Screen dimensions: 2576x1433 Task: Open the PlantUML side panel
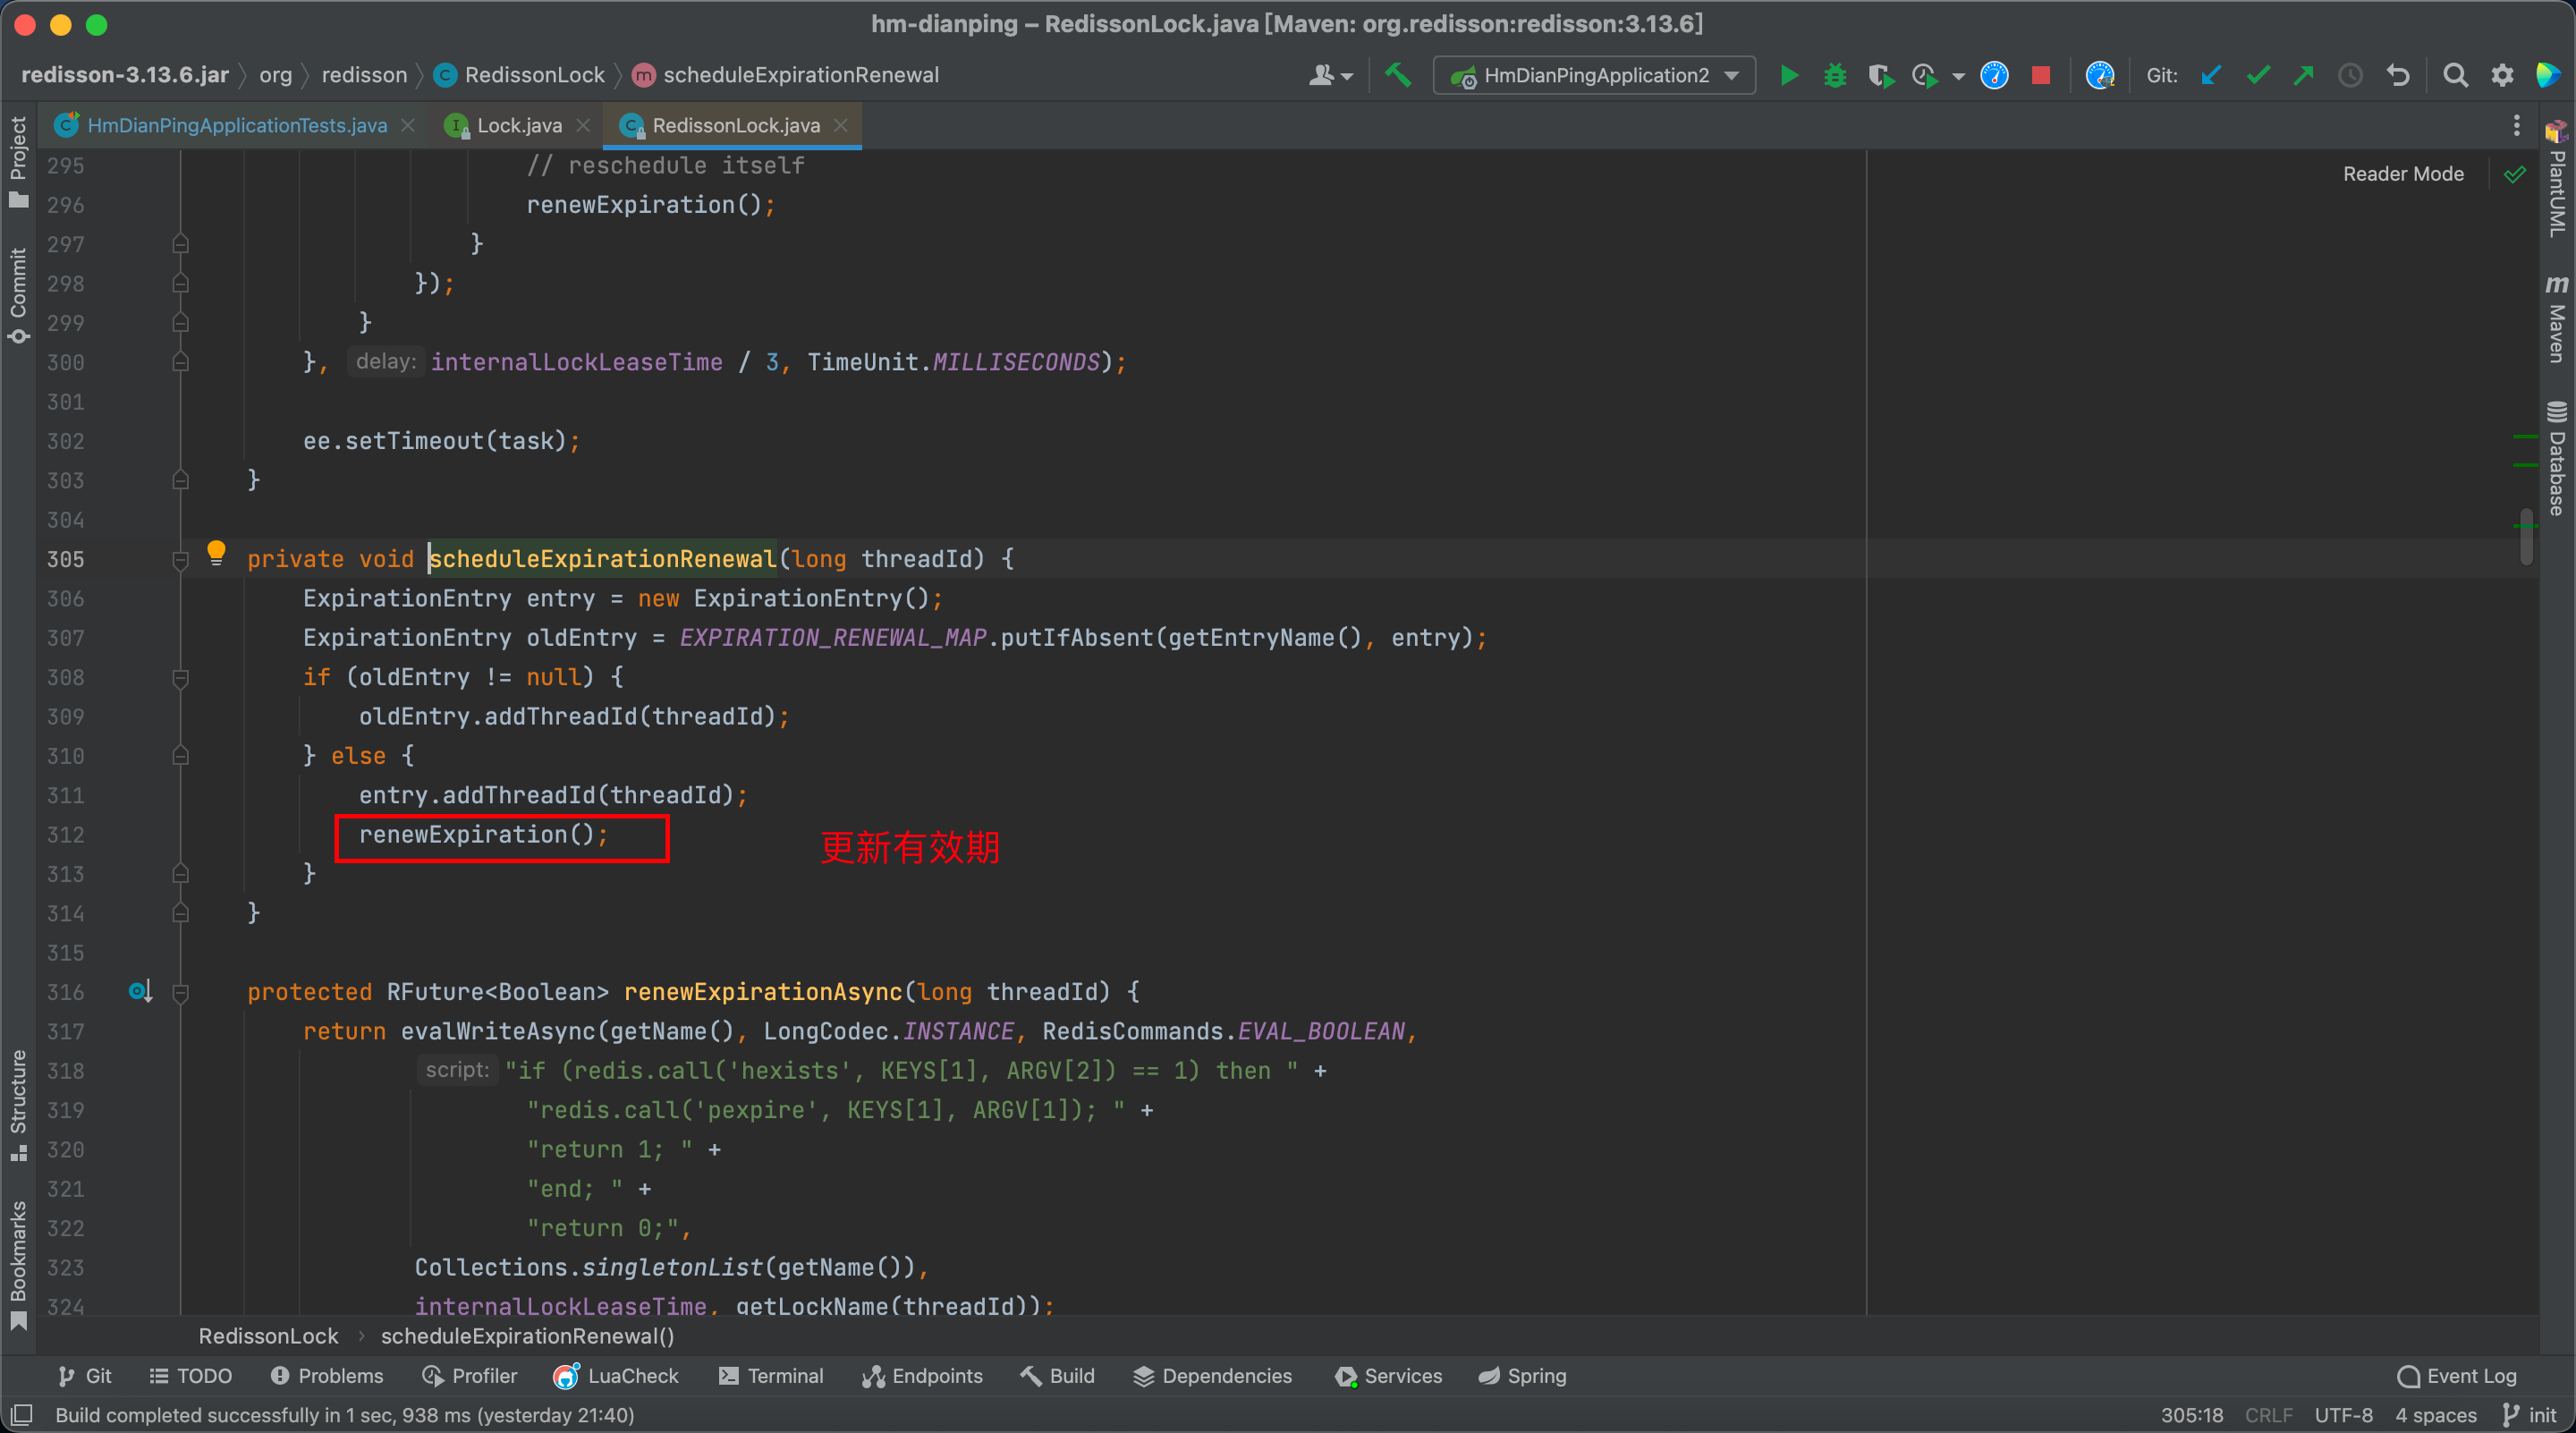click(2556, 180)
